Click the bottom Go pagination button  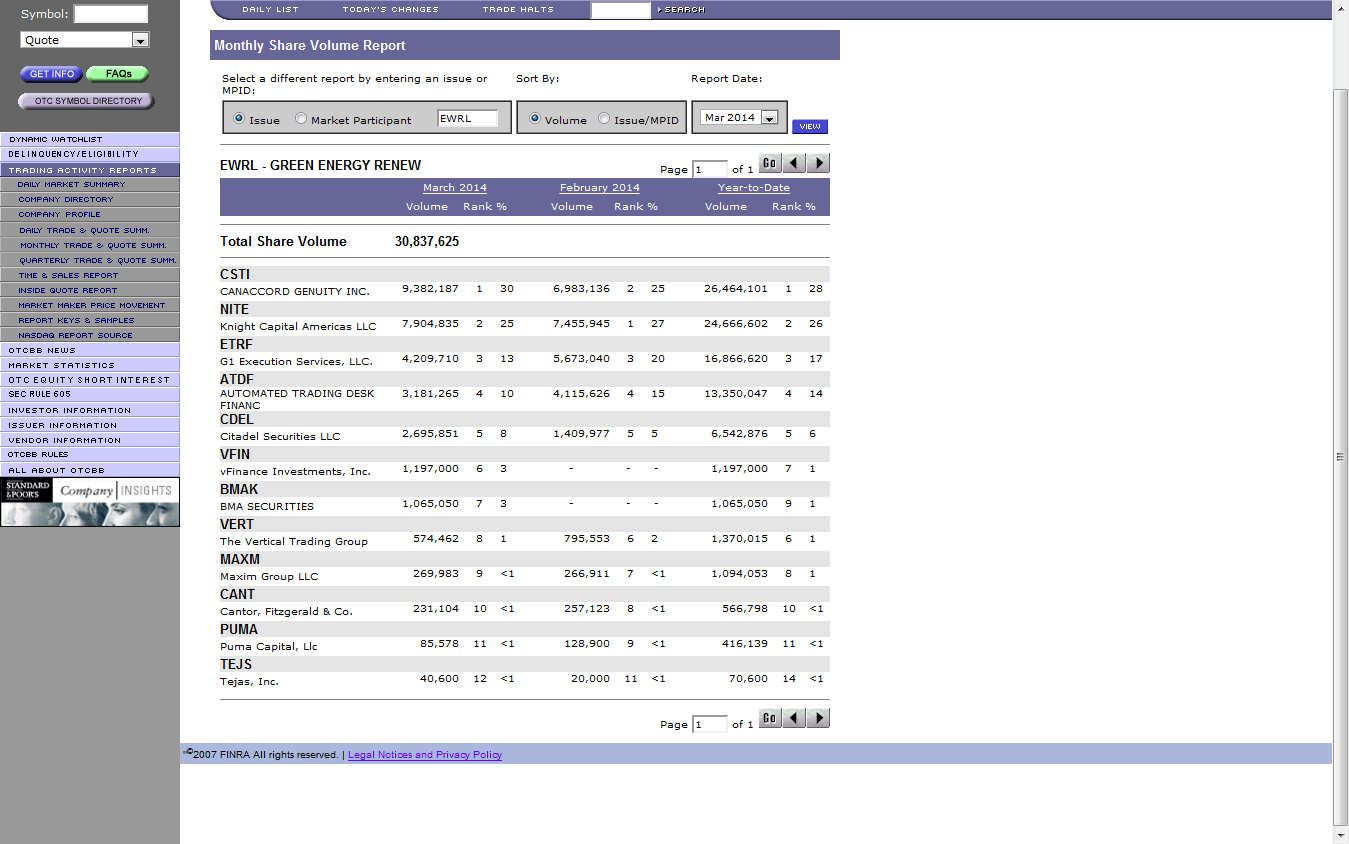pyautogui.click(x=769, y=718)
